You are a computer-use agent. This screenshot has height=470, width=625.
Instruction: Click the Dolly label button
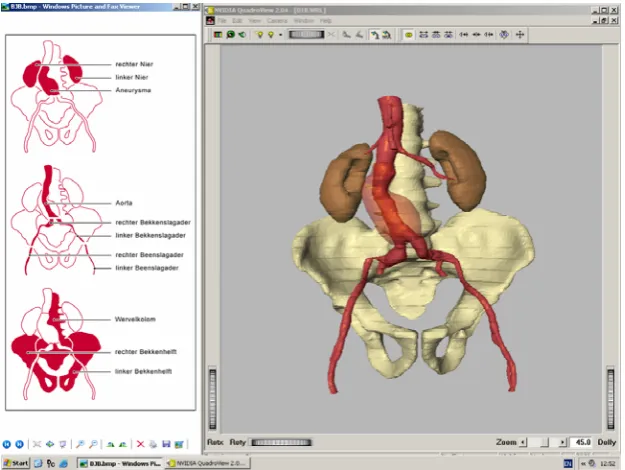coord(607,442)
